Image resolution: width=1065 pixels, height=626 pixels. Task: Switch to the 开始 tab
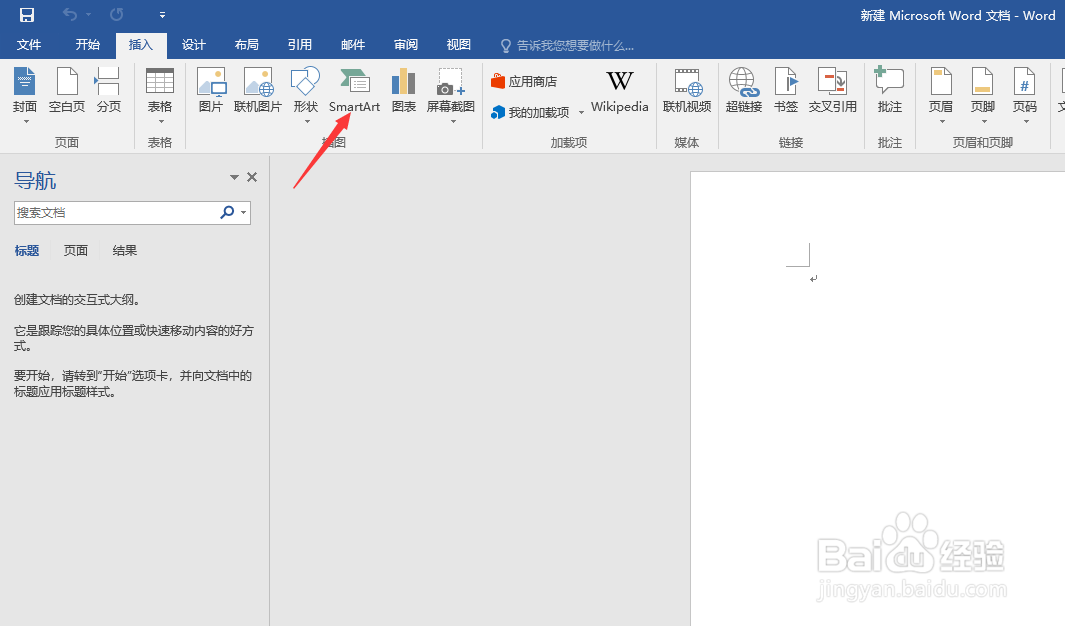(88, 45)
